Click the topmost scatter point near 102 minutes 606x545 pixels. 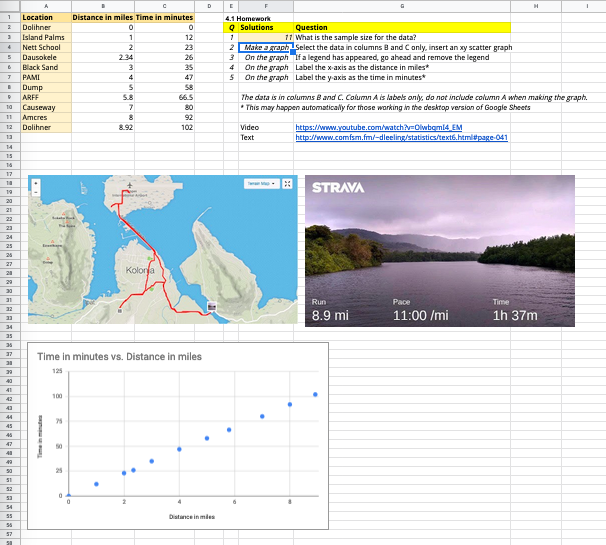315,395
